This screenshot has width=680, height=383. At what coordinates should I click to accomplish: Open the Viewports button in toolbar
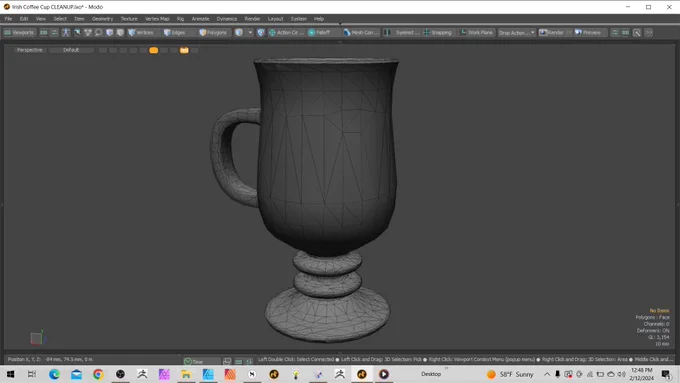click(x=19, y=33)
